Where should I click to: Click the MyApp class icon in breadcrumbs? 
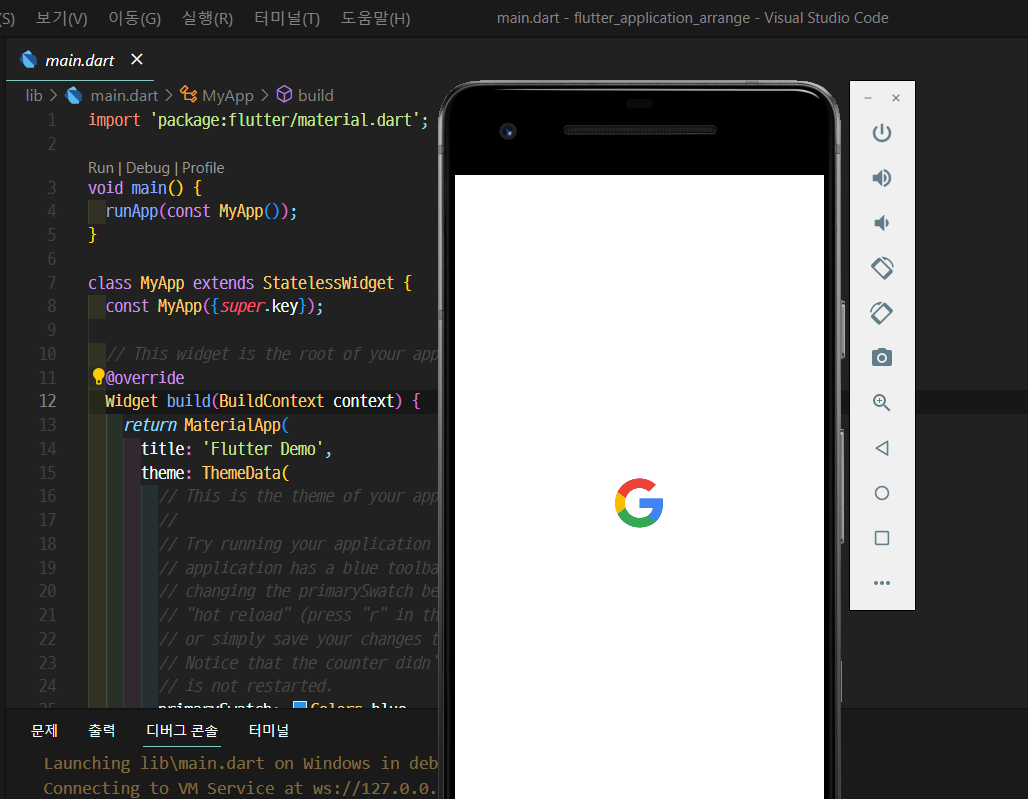[188, 94]
